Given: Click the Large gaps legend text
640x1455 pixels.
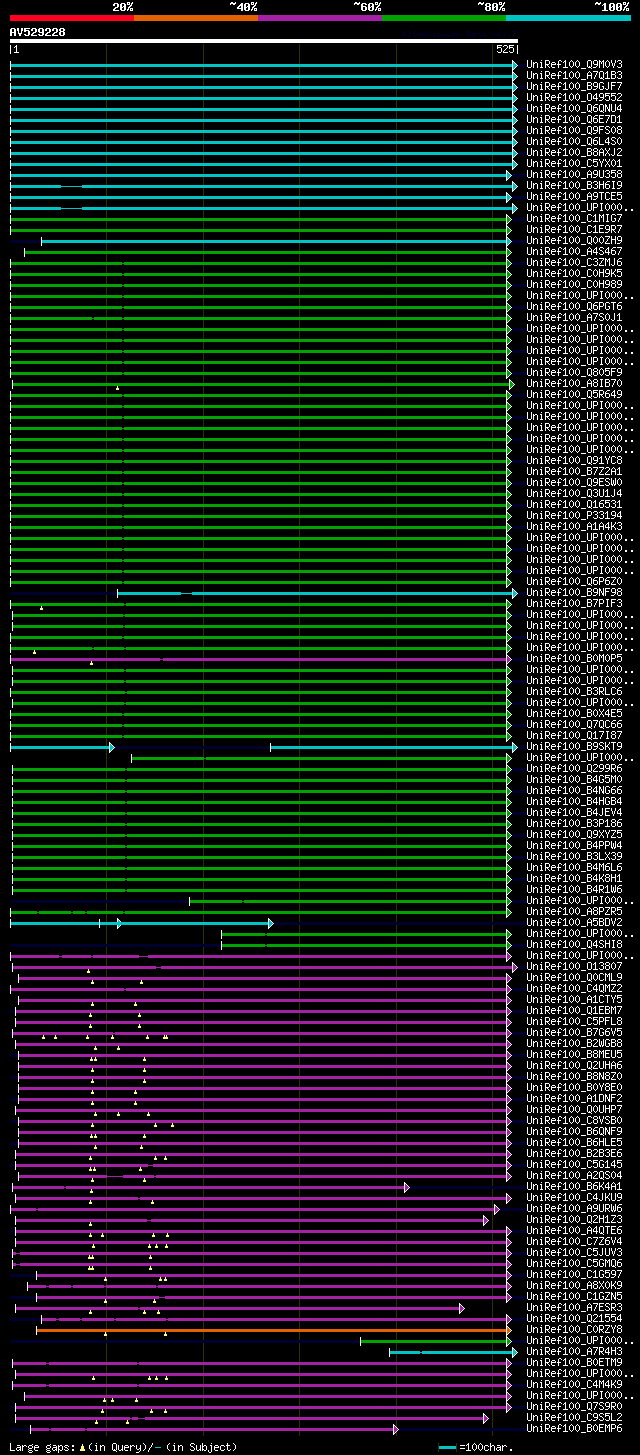Looking at the screenshot, I should coord(123,1447).
